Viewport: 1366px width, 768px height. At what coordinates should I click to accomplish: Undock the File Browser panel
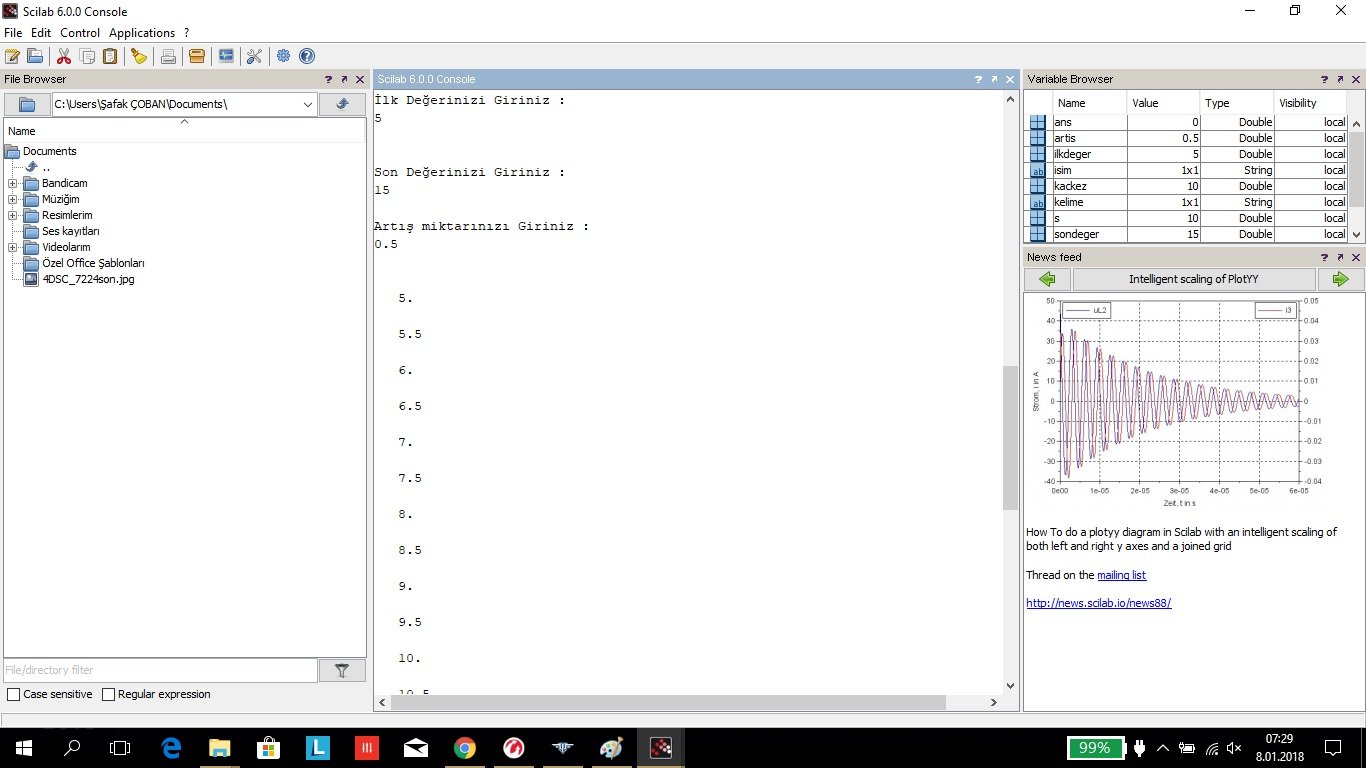(x=344, y=79)
